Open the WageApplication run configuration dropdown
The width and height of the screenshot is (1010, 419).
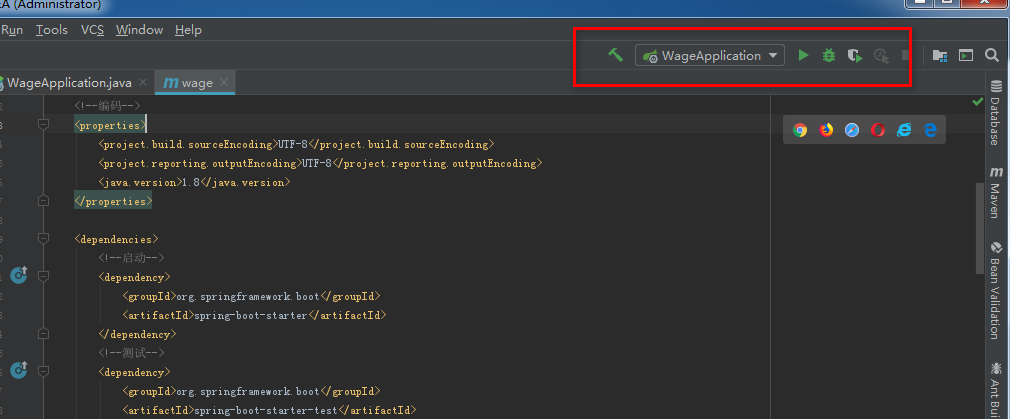point(710,55)
